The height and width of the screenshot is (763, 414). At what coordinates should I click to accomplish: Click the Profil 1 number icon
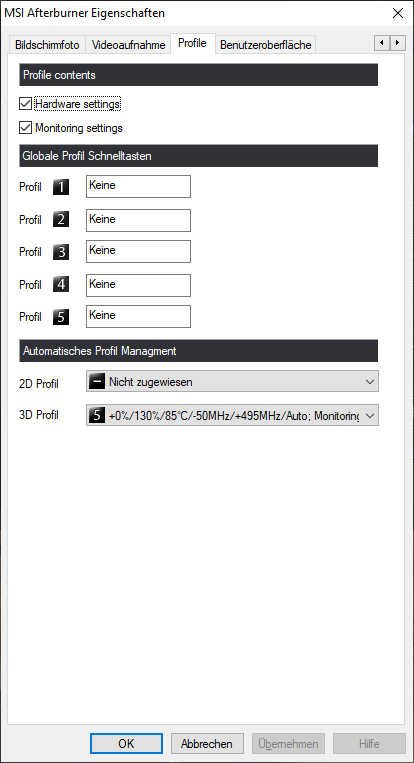[61, 187]
